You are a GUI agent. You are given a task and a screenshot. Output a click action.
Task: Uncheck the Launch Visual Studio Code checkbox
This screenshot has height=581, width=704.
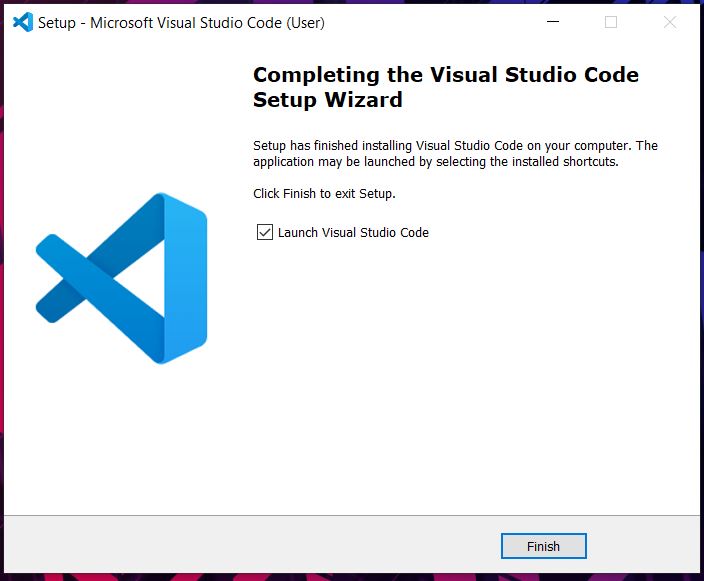[265, 232]
